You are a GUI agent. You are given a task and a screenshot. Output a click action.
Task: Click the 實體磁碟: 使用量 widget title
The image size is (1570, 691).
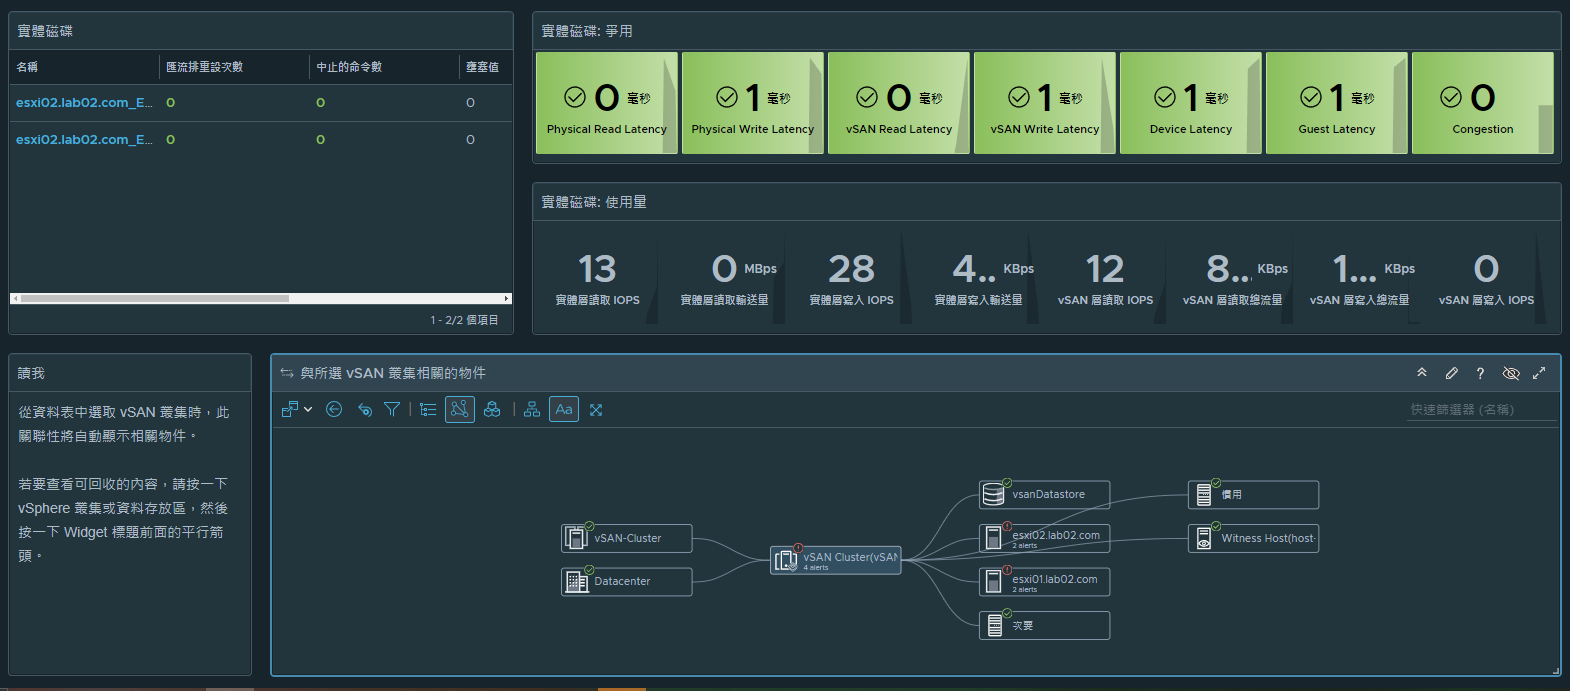594,202
